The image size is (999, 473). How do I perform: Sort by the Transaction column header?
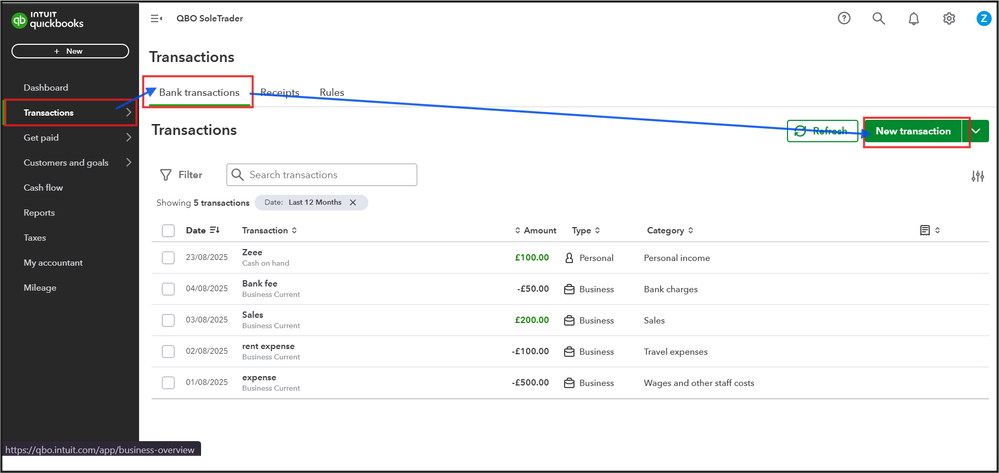(x=270, y=230)
